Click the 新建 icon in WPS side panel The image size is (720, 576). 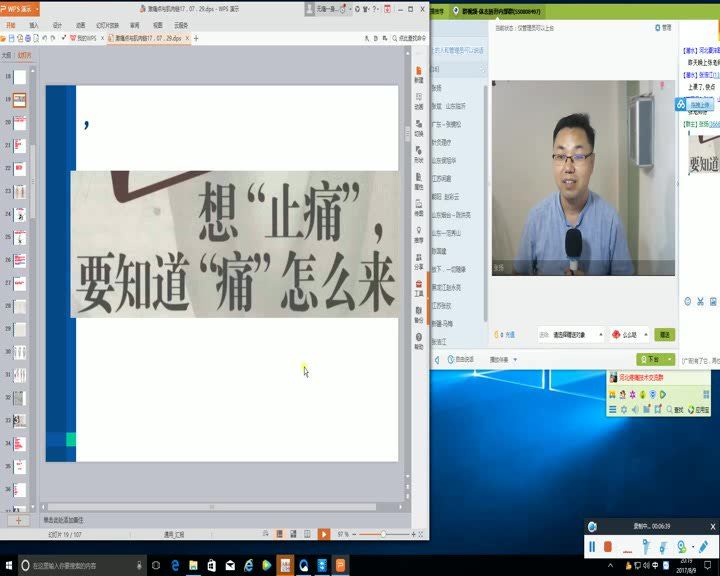click(419, 74)
